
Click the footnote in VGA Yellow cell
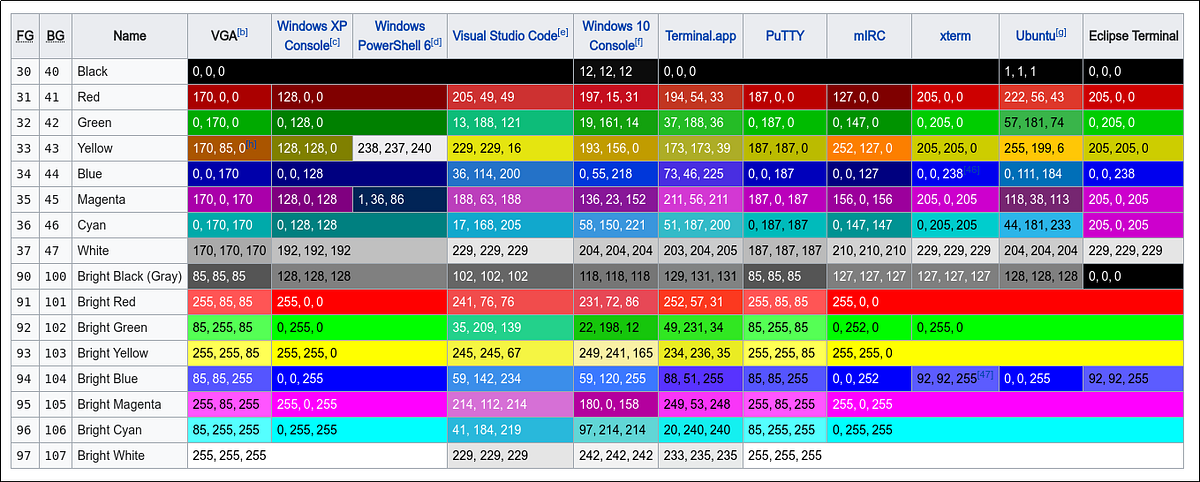(x=251, y=145)
